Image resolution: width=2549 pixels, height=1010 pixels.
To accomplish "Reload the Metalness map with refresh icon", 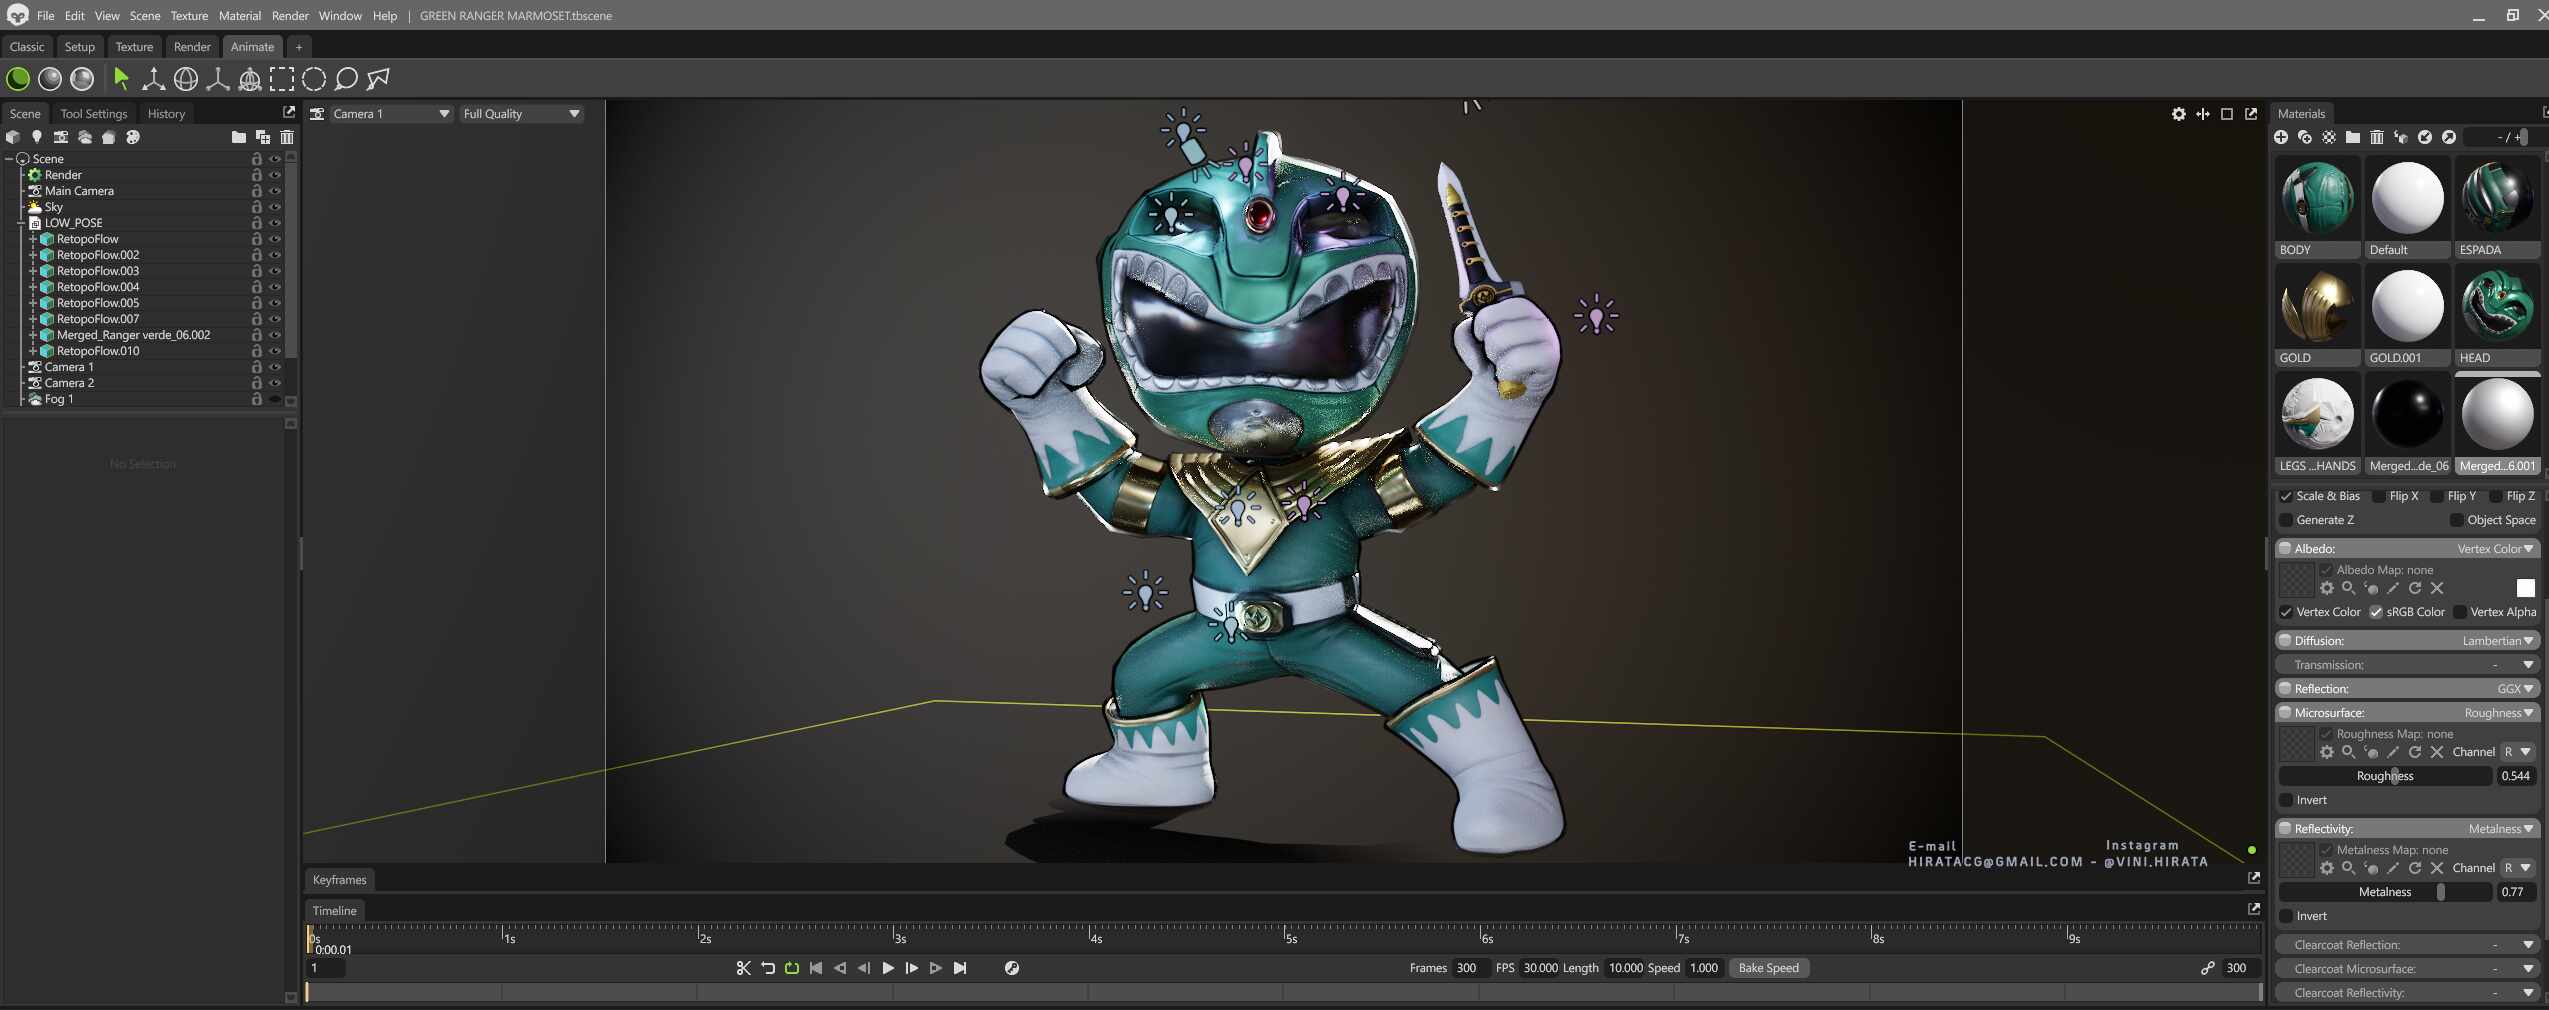I will click(x=2415, y=868).
